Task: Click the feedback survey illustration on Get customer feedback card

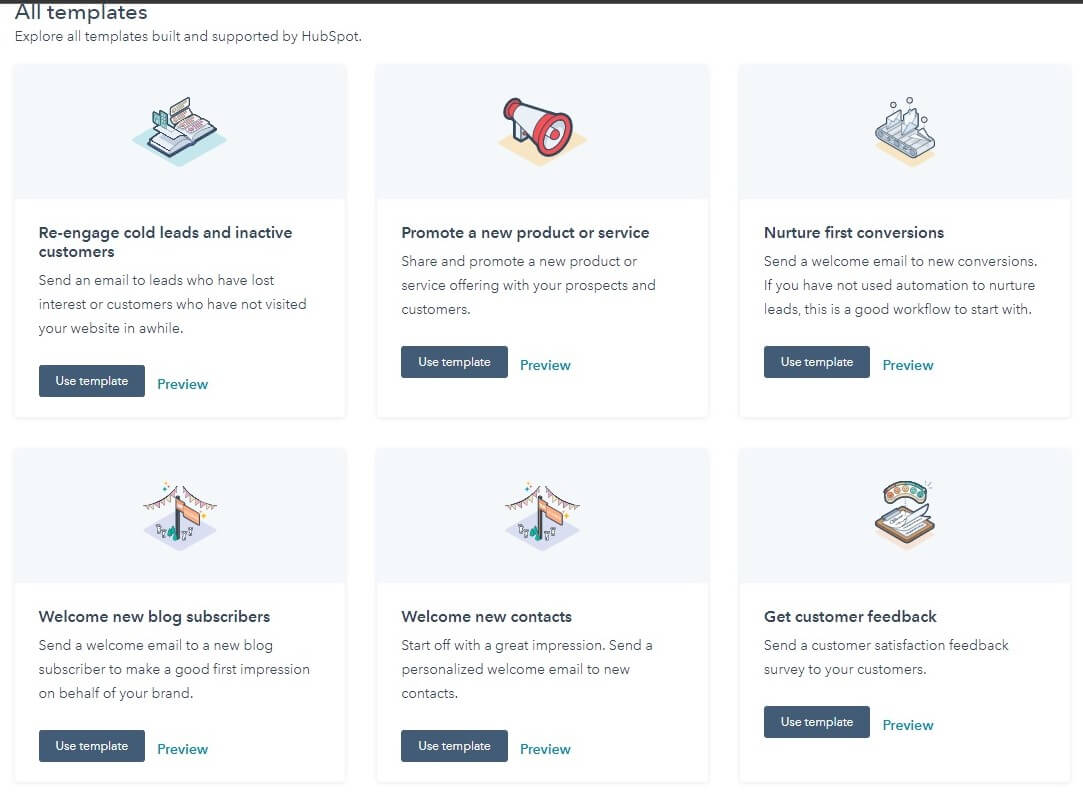Action: (x=904, y=513)
